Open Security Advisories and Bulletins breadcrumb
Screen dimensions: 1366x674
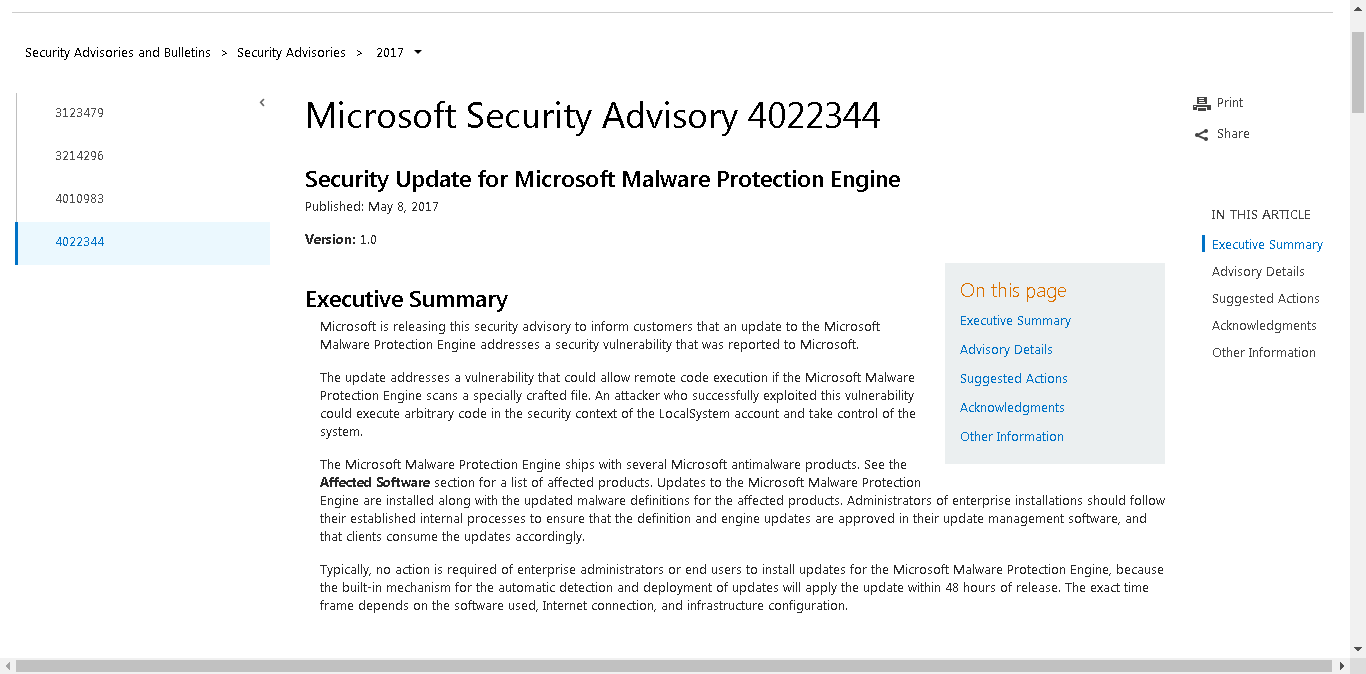118,52
